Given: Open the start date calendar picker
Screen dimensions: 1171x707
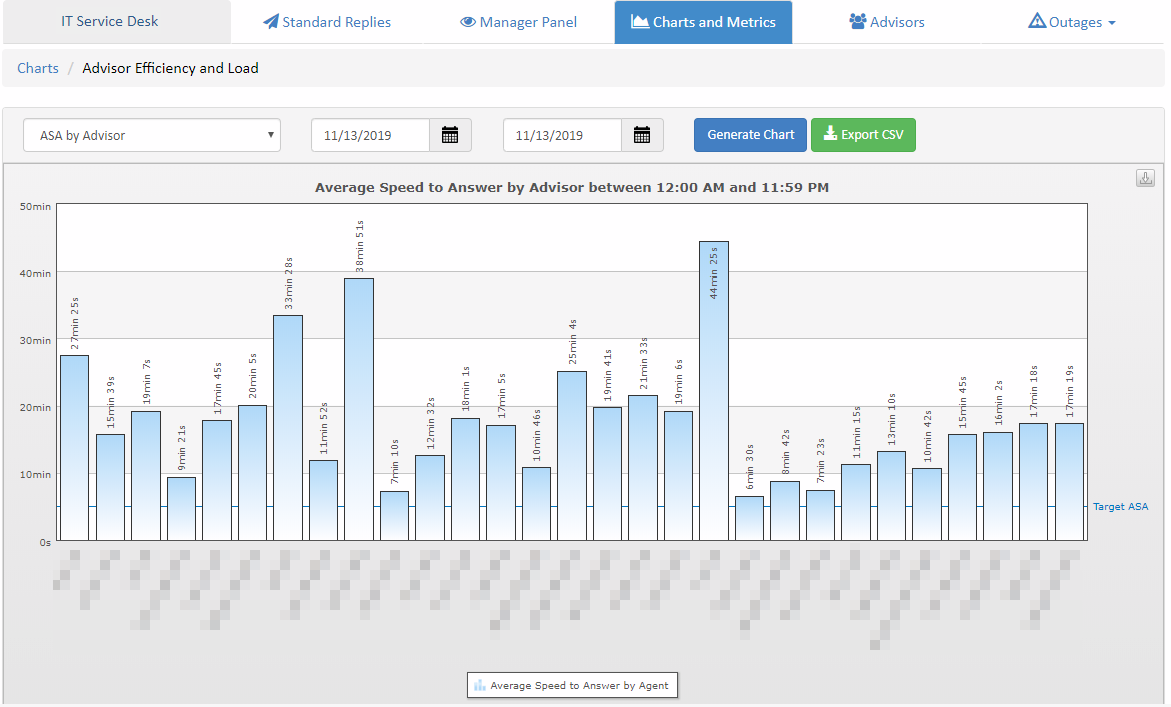Looking at the screenshot, I should 450,135.
